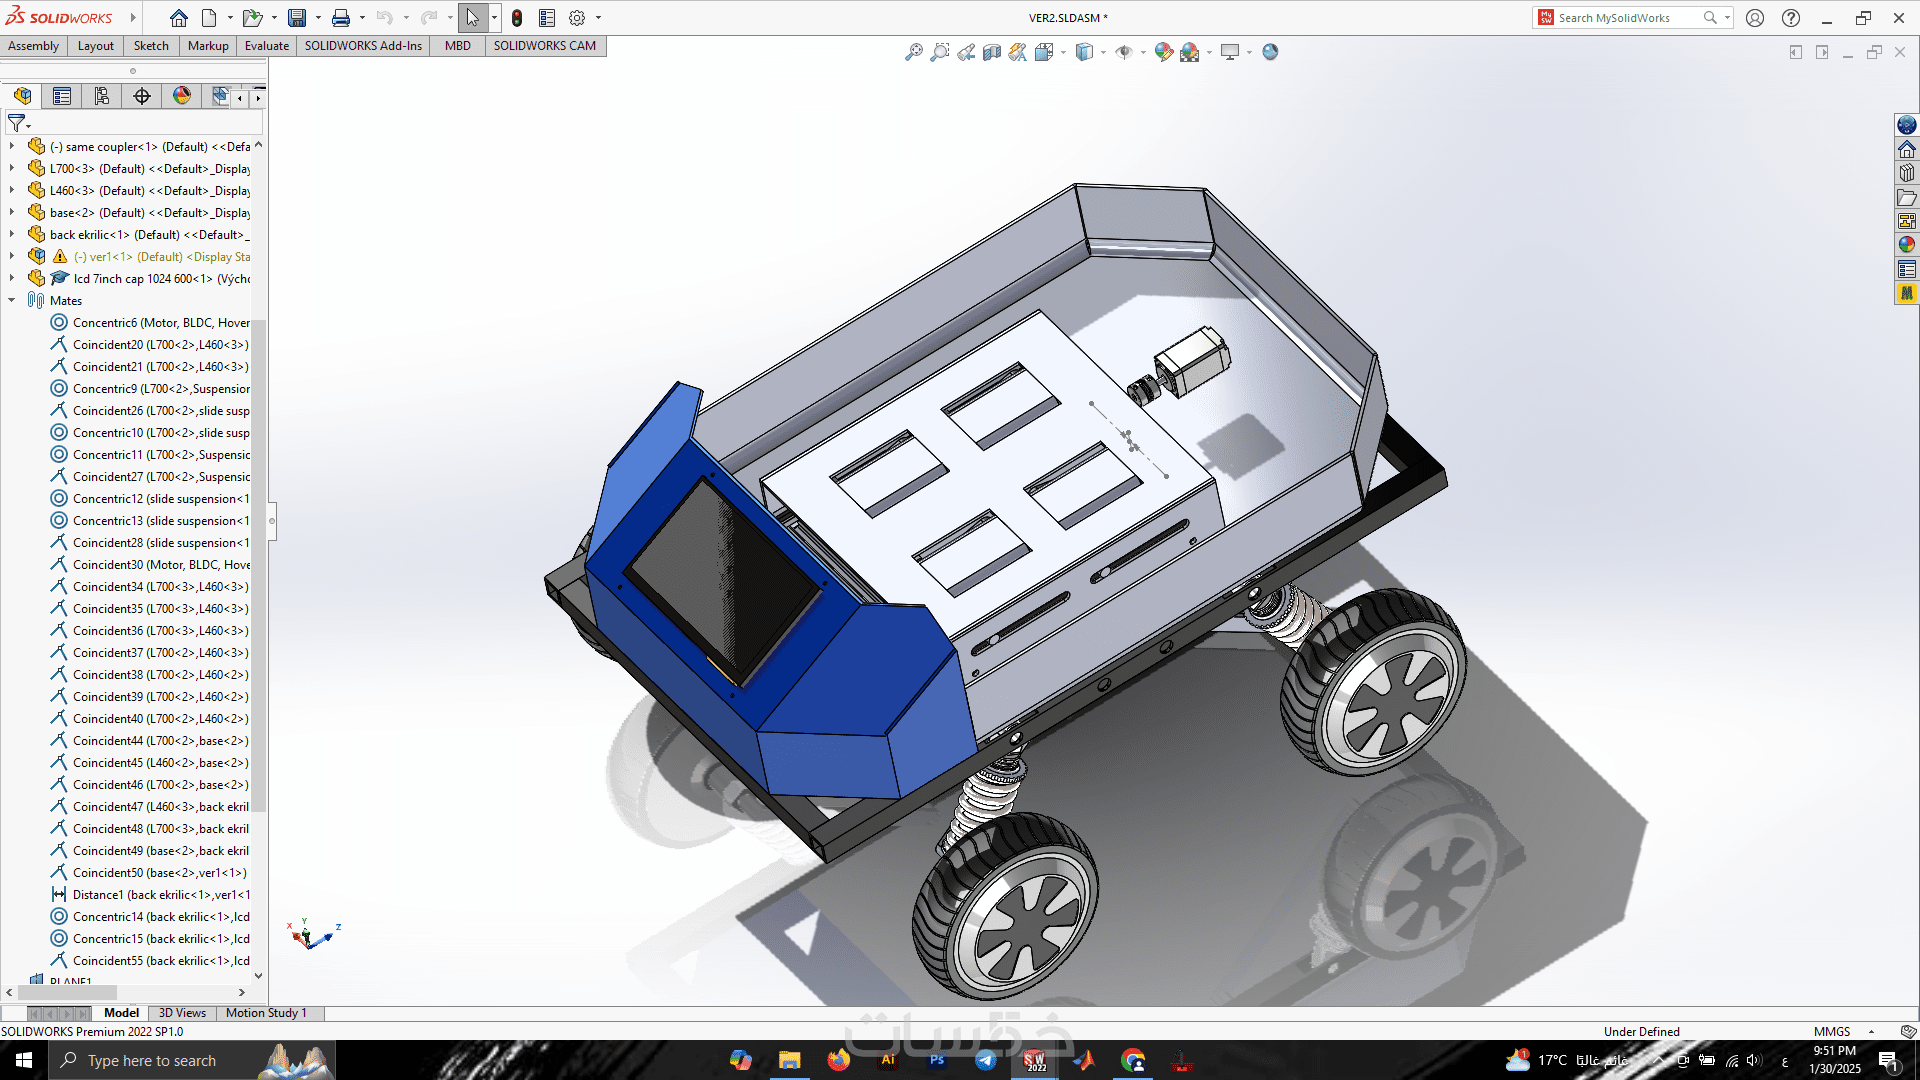Open the Motion Study 1 tab
This screenshot has height=1080, width=1920.
pyautogui.click(x=266, y=1013)
